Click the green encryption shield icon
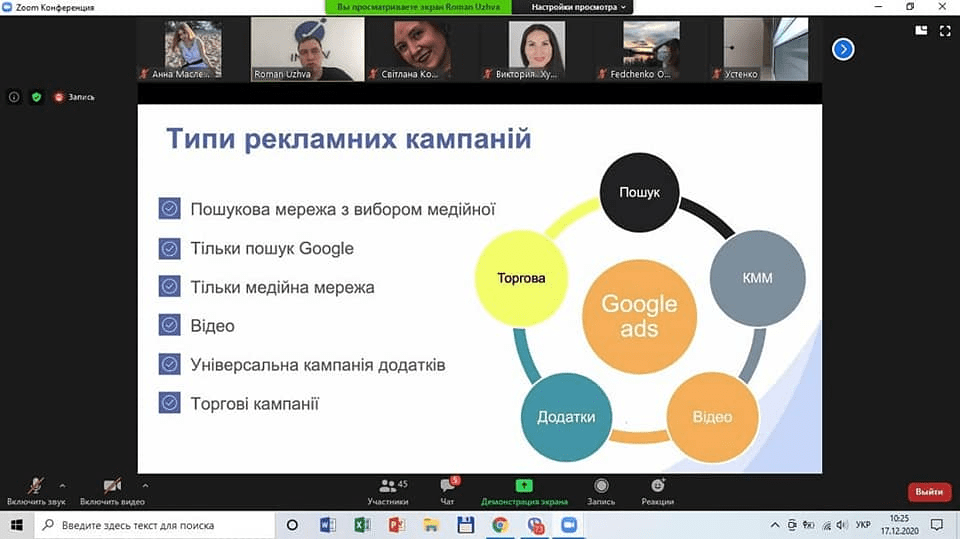The height and width of the screenshot is (539, 960). pyautogui.click(x=37, y=97)
